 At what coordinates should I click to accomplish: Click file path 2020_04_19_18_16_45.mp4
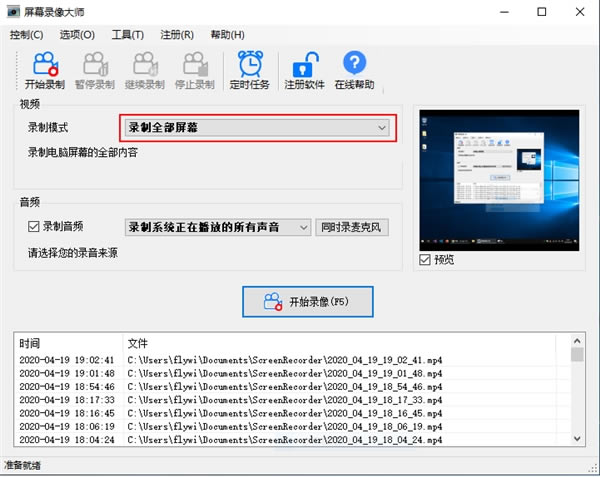[285, 413]
